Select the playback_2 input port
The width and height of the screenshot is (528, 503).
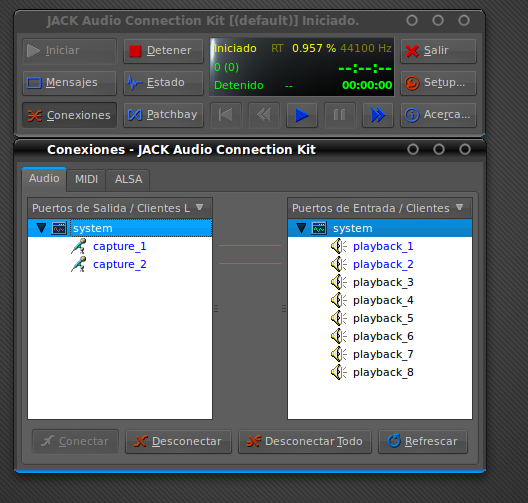point(383,265)
